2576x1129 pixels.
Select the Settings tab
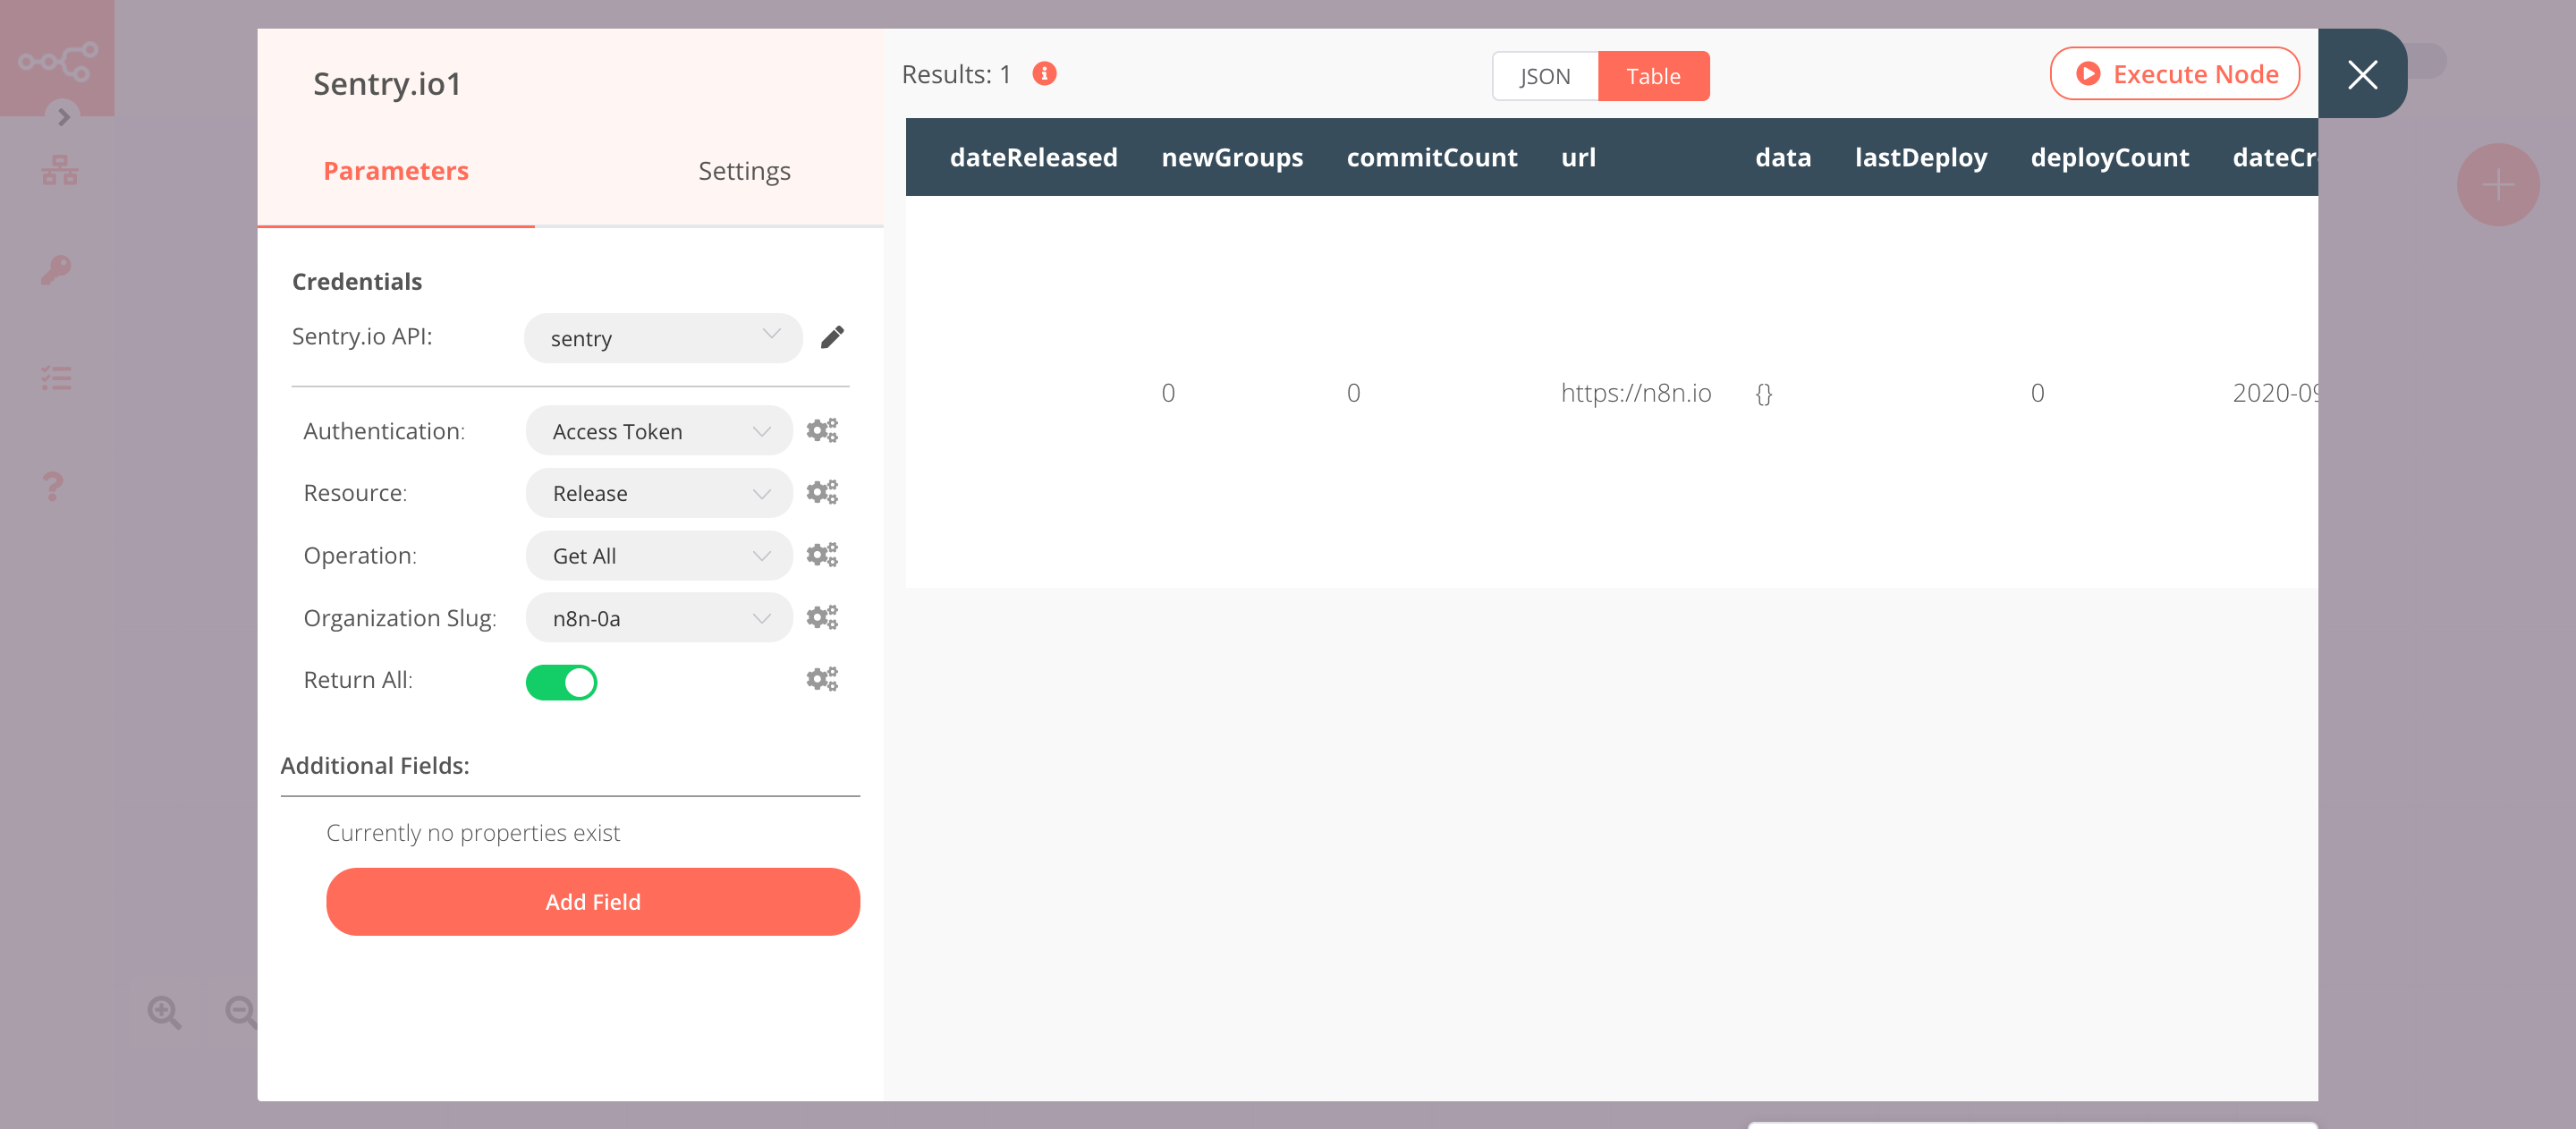741,169
